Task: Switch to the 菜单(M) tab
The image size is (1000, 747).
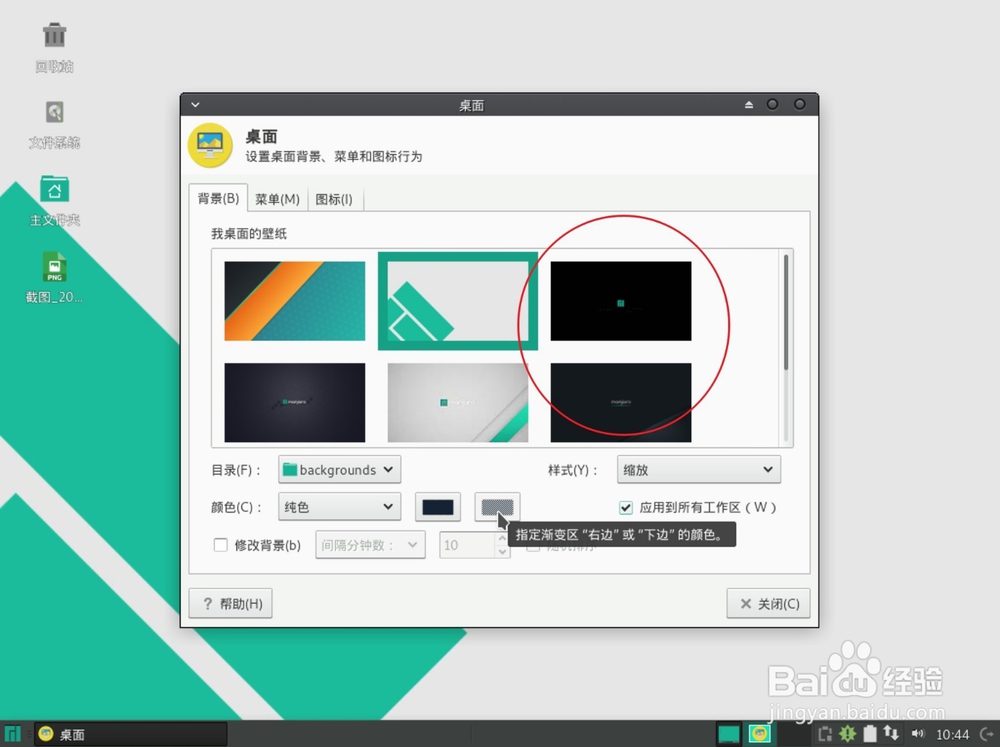Action: [278, 199]
